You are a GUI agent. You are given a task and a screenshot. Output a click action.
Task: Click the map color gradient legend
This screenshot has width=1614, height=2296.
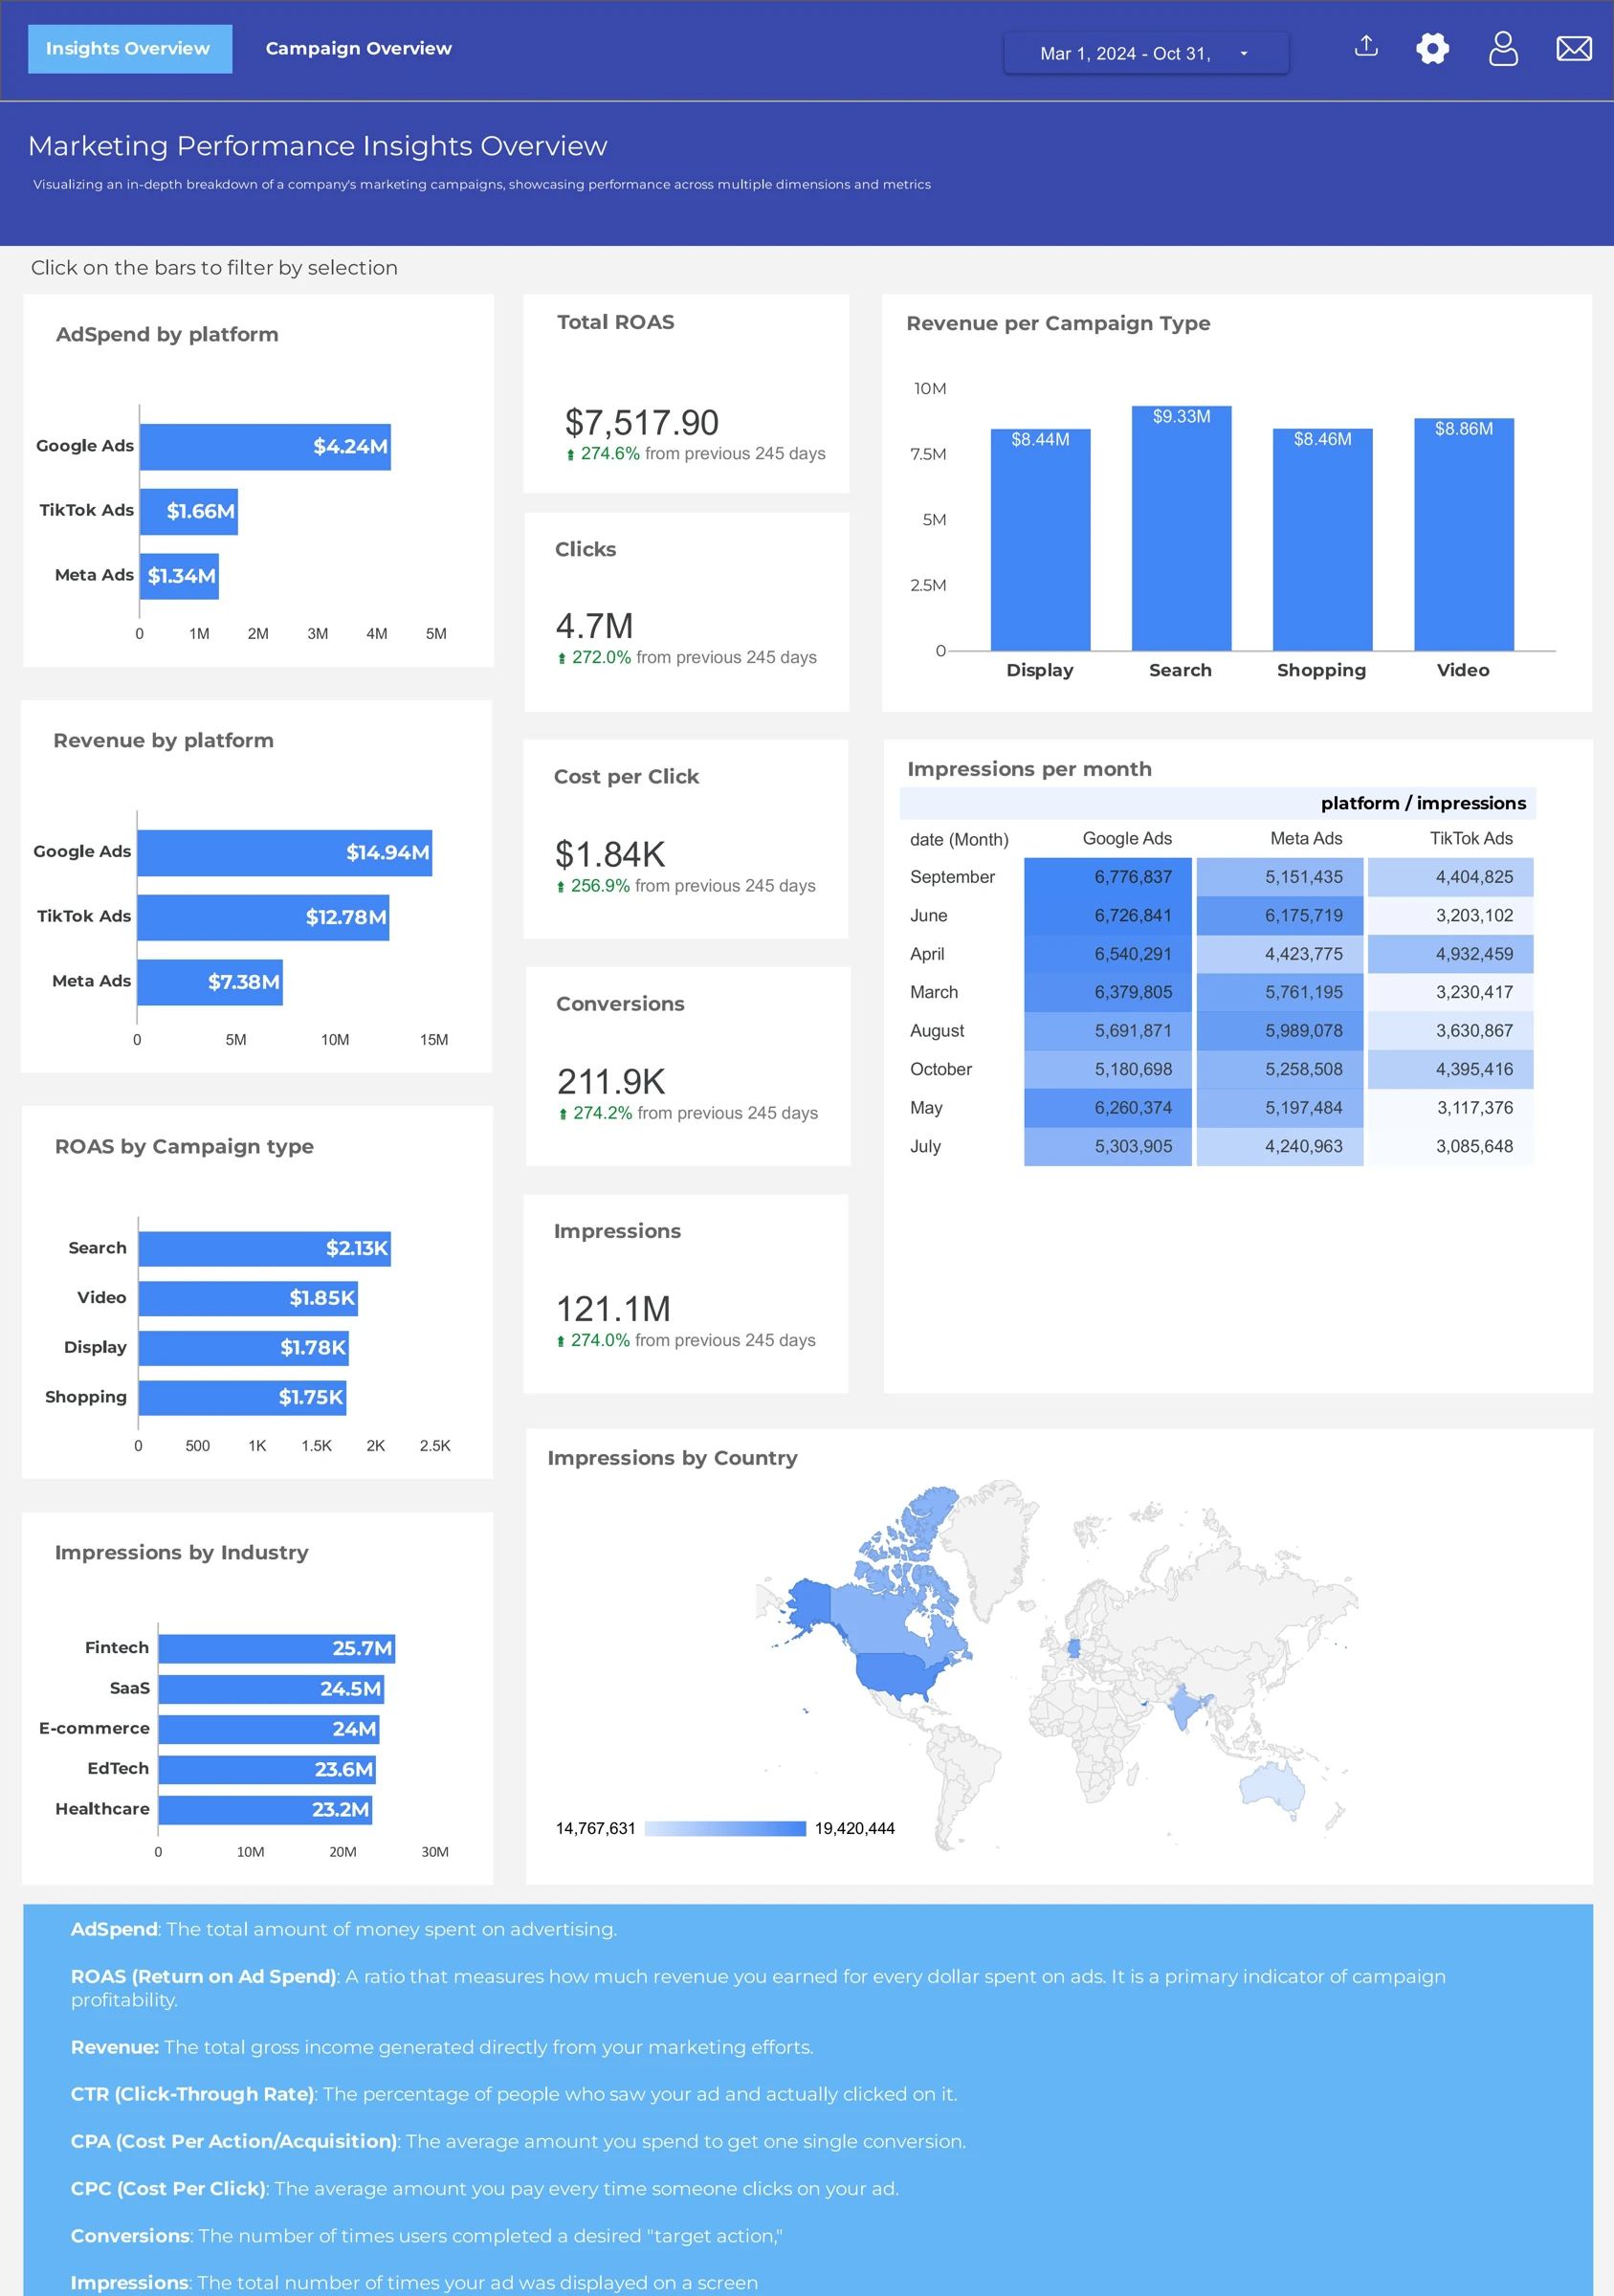click(725, 1829)
